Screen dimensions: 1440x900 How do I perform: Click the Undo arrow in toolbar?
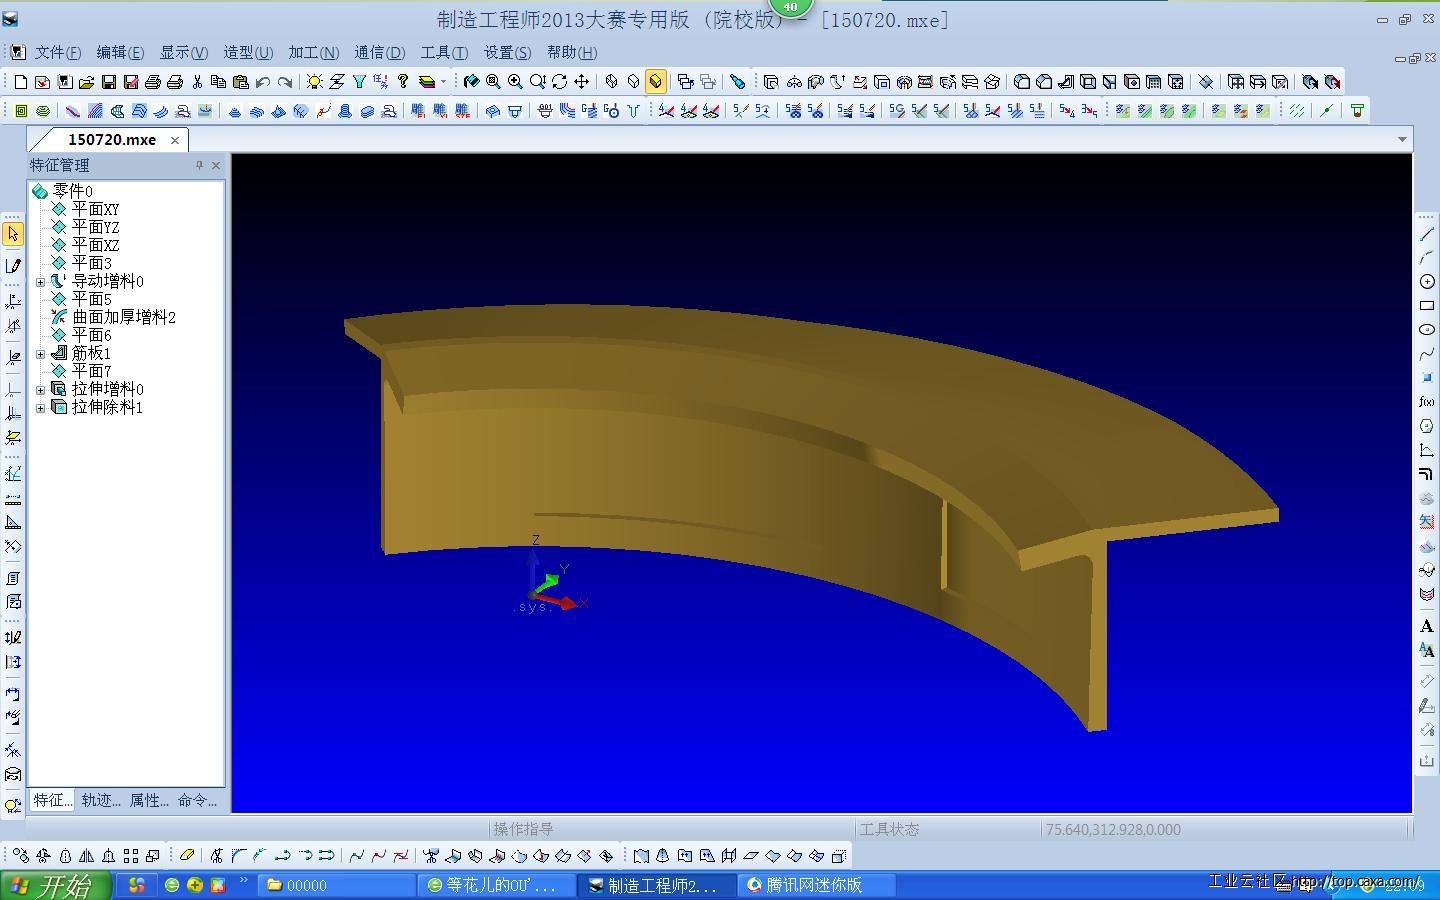click(x=263, y=82)
